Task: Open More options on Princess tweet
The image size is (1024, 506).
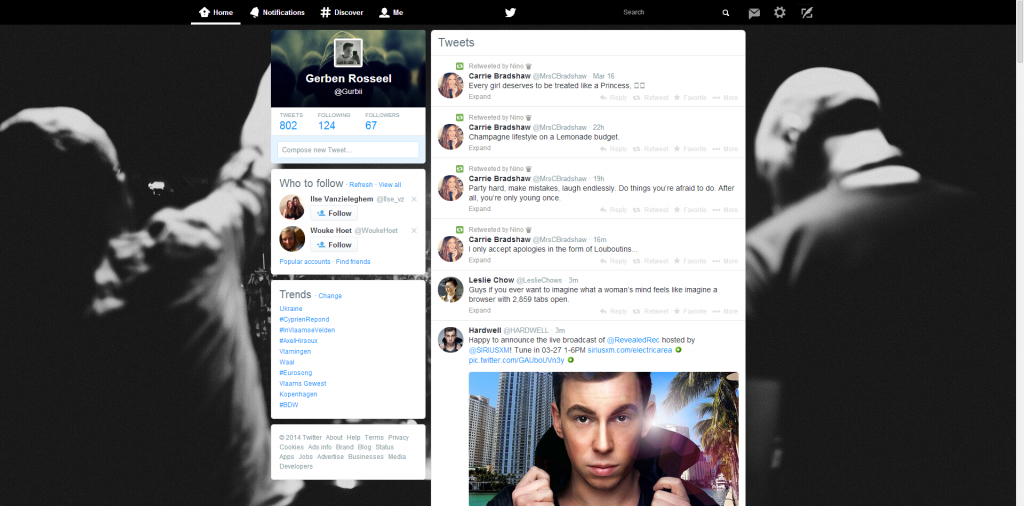Action: coord(725,97)
